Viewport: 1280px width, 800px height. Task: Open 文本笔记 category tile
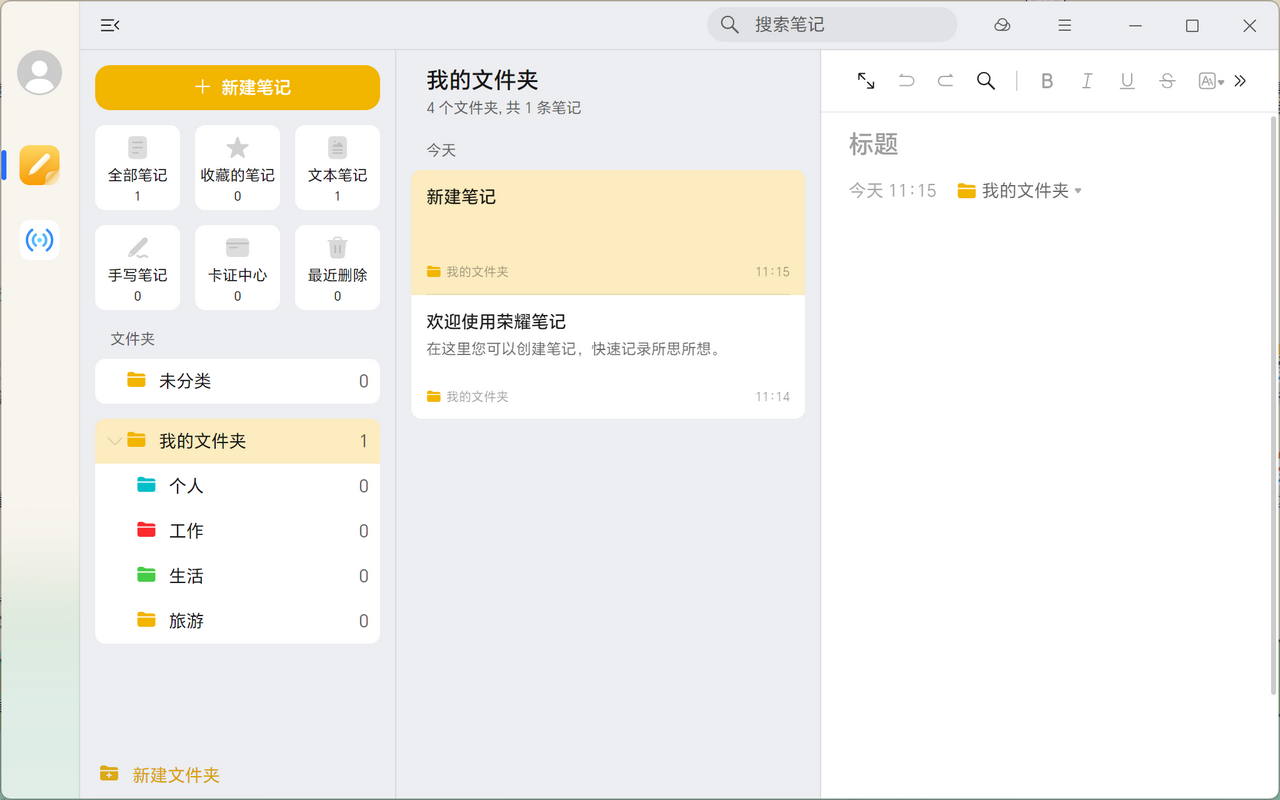tap(337, 167)
